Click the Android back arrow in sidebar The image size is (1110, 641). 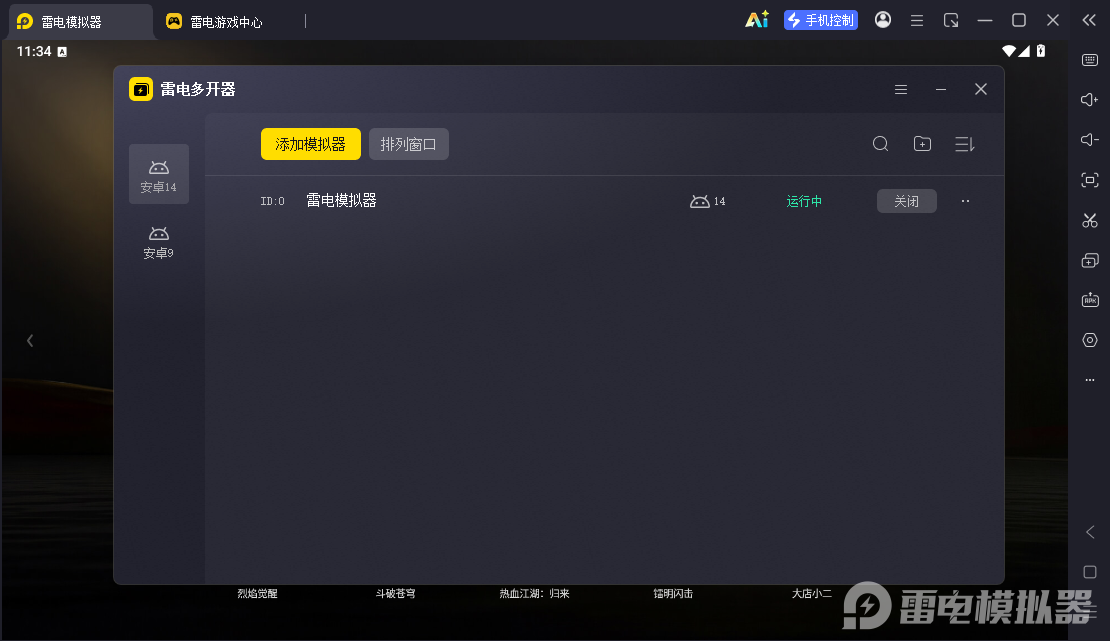1090,532
